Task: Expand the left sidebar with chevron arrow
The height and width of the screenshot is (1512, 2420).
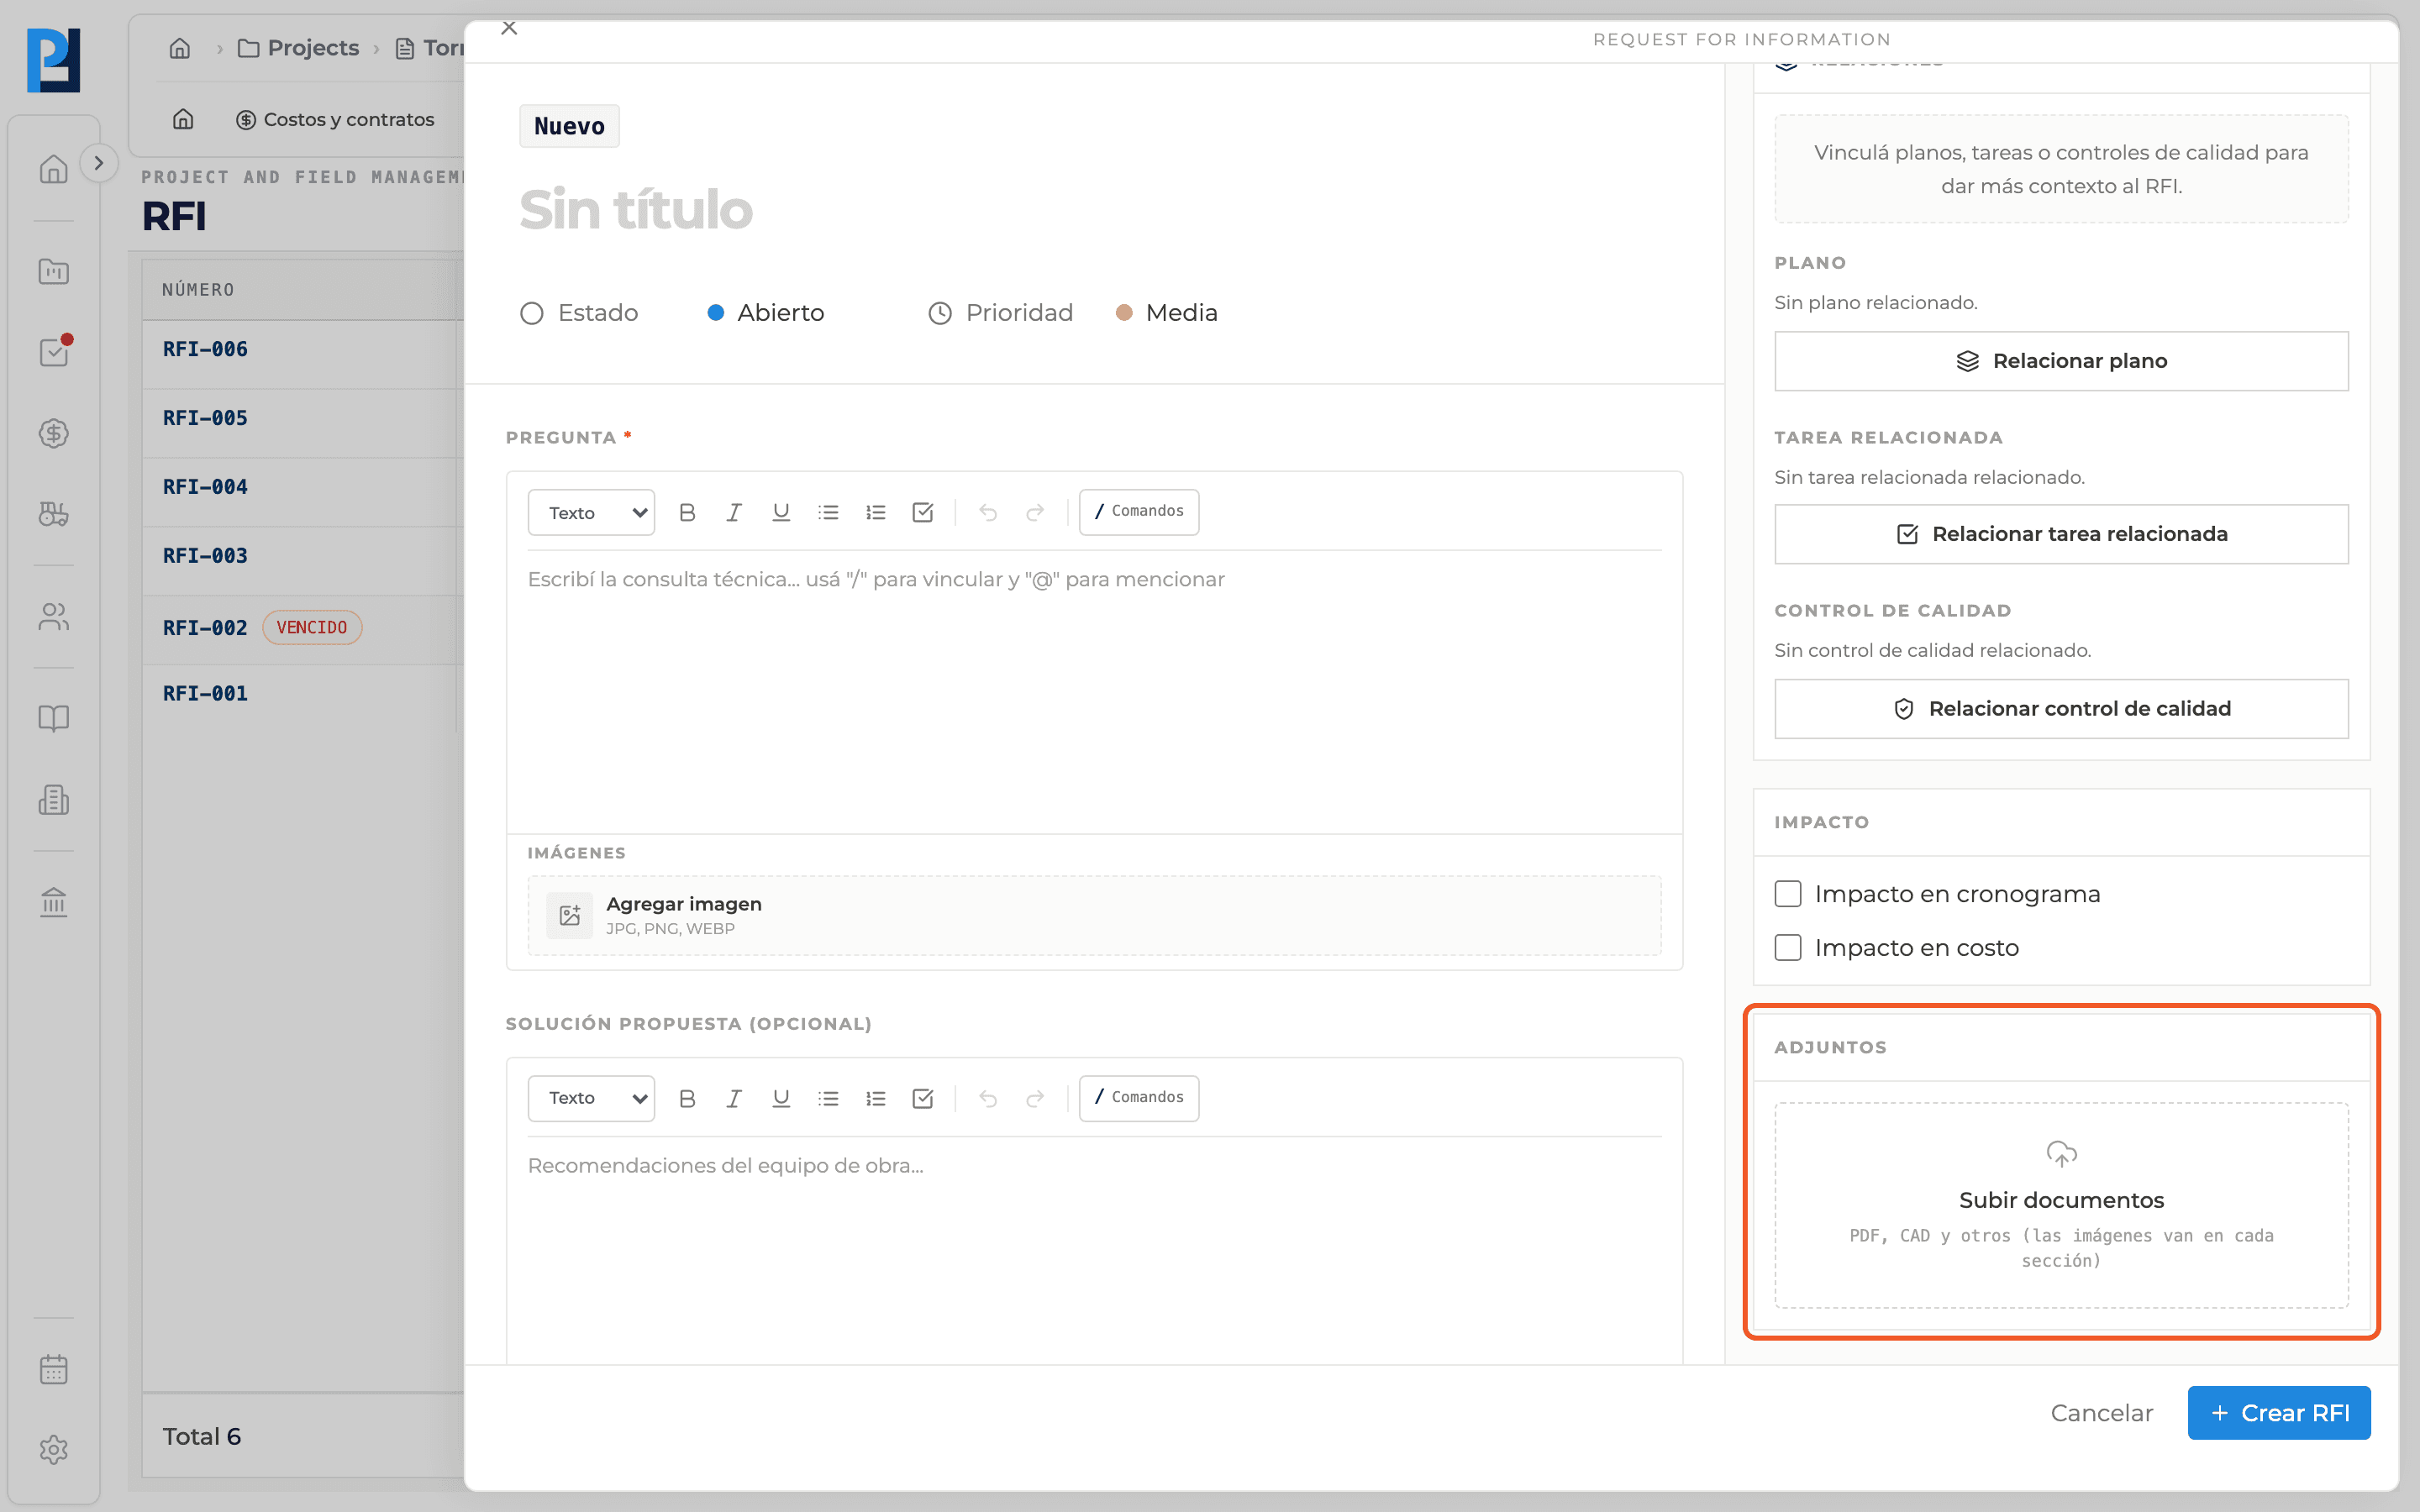Action: coord(98,163)
